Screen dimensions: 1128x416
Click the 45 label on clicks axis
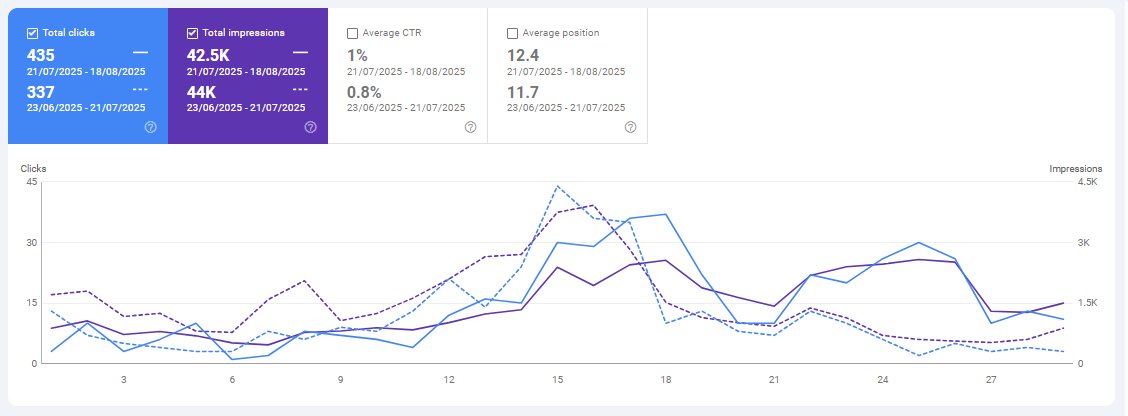click(x=32, y=181)
